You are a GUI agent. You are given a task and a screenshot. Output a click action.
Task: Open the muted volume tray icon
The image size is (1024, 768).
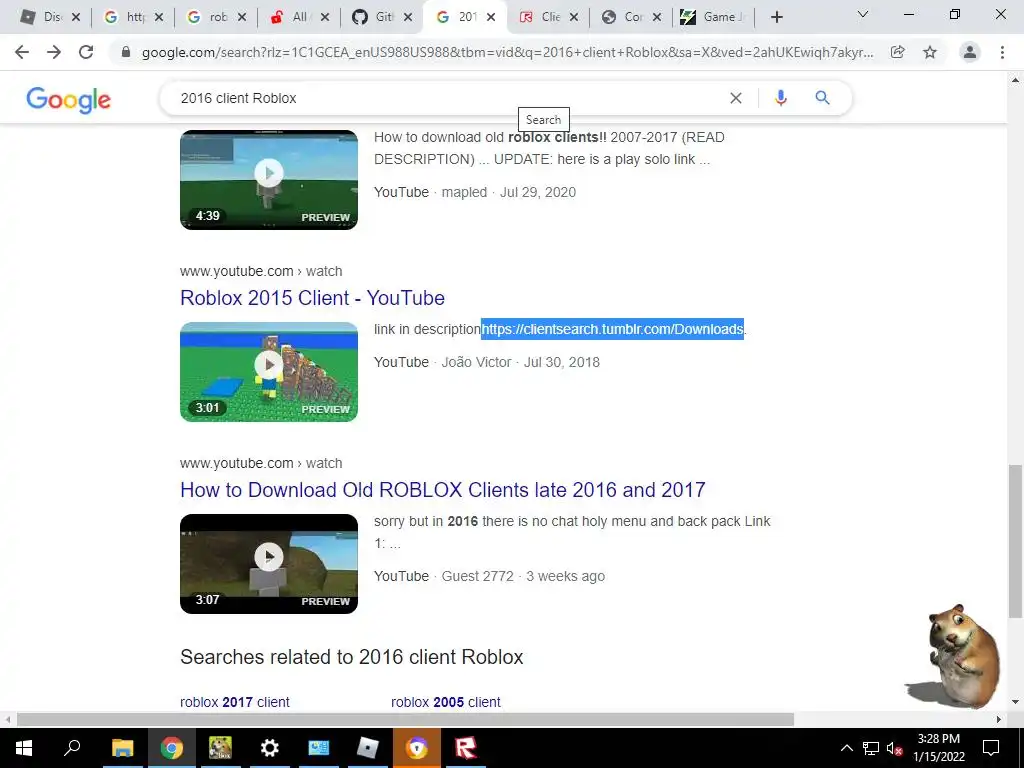coord(894,748)
